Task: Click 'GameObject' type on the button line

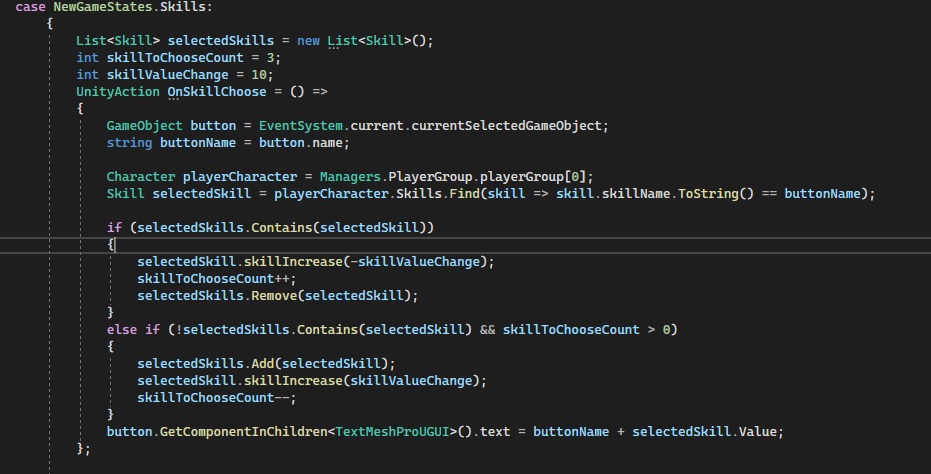Action: point(144,126)
